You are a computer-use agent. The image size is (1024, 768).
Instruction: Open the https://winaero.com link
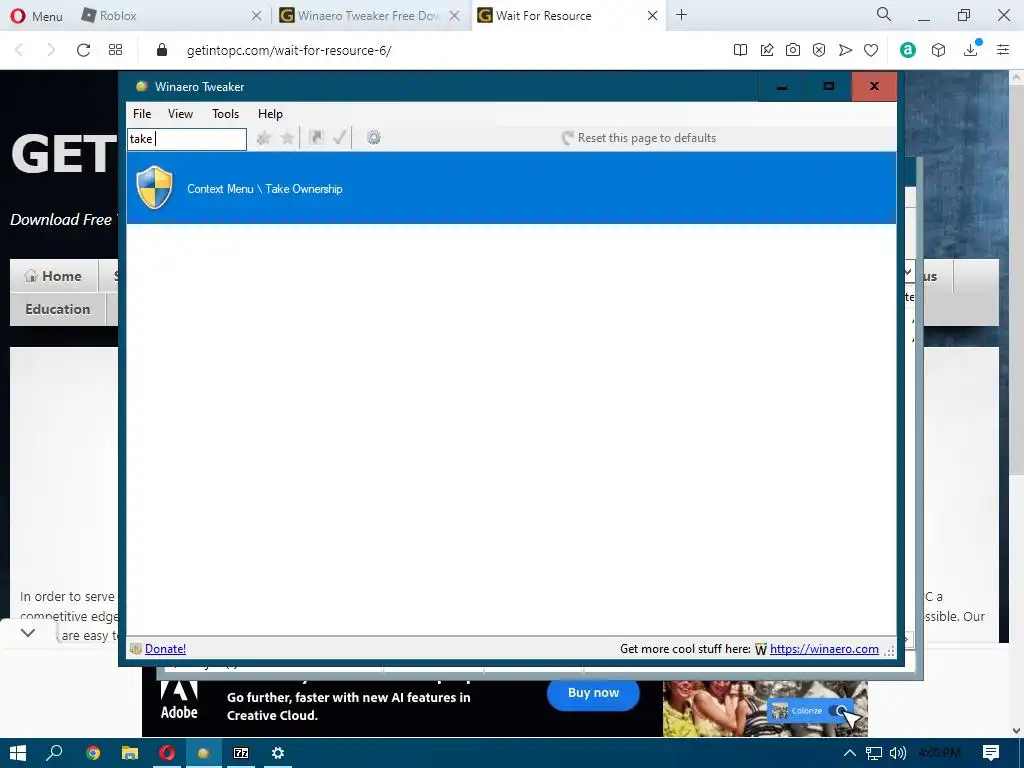click(x=824, y=648)
